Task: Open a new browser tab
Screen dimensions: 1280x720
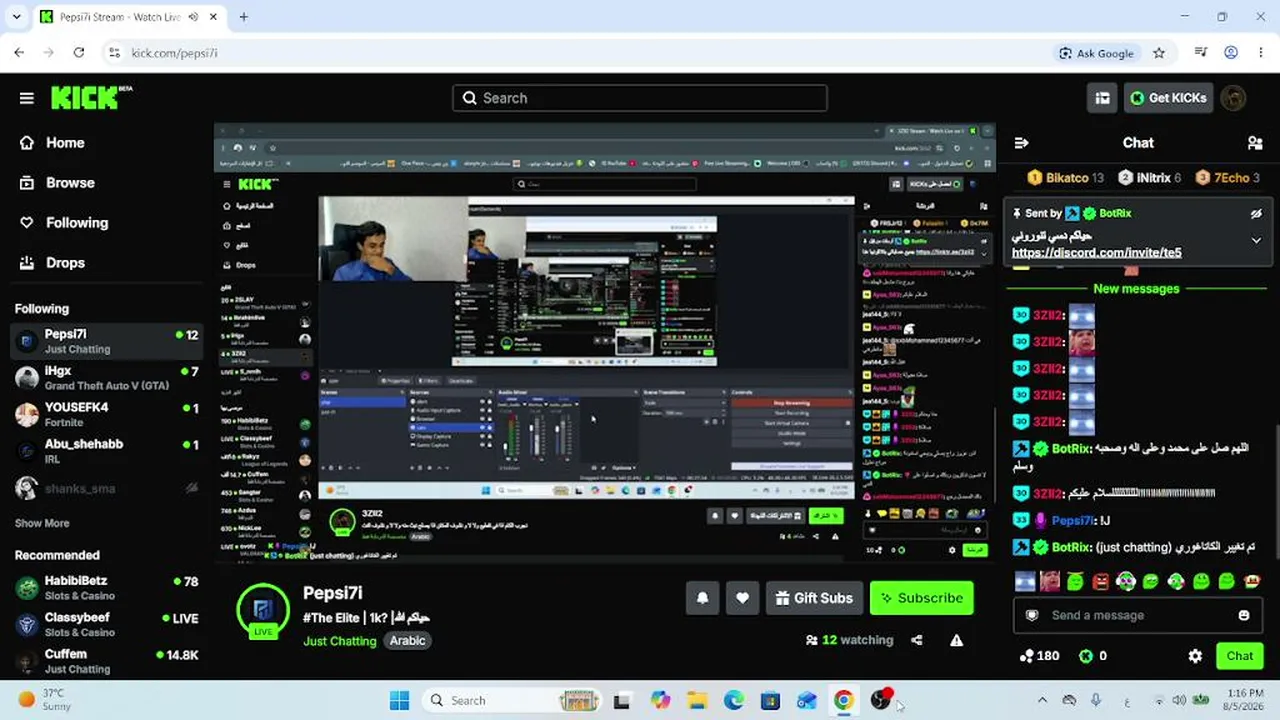Action: (x=243, y=17)
